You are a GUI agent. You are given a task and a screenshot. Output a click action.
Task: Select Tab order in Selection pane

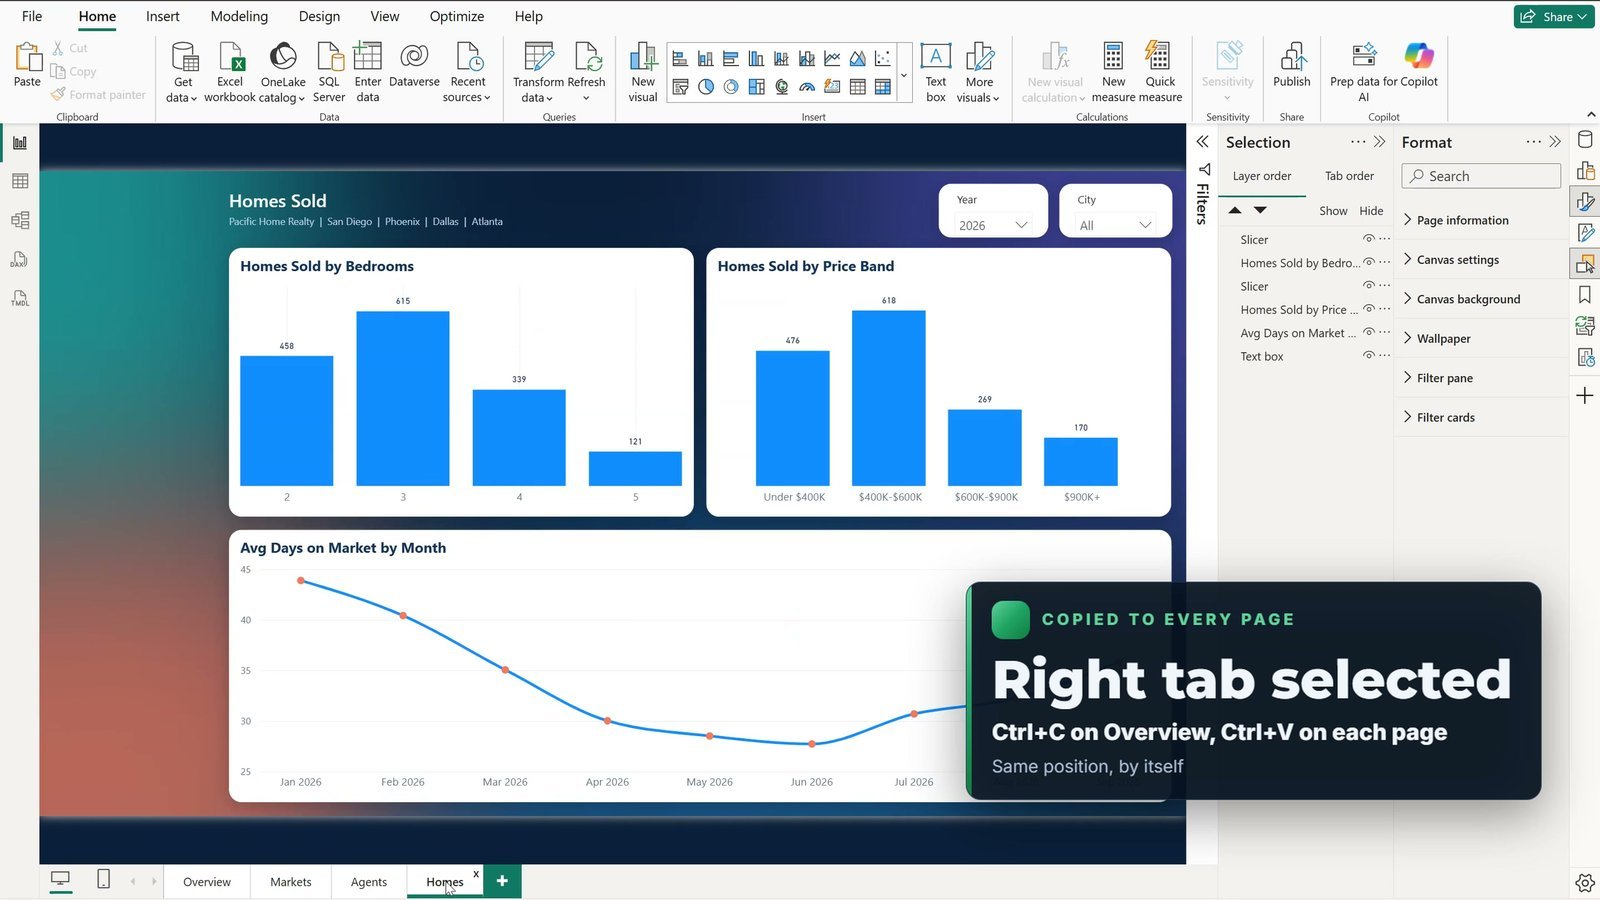[1349, 176]
